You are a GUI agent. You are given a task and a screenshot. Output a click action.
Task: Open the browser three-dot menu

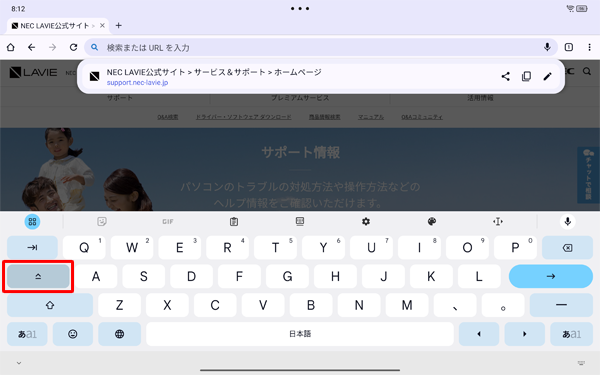[x=589, y=47]
